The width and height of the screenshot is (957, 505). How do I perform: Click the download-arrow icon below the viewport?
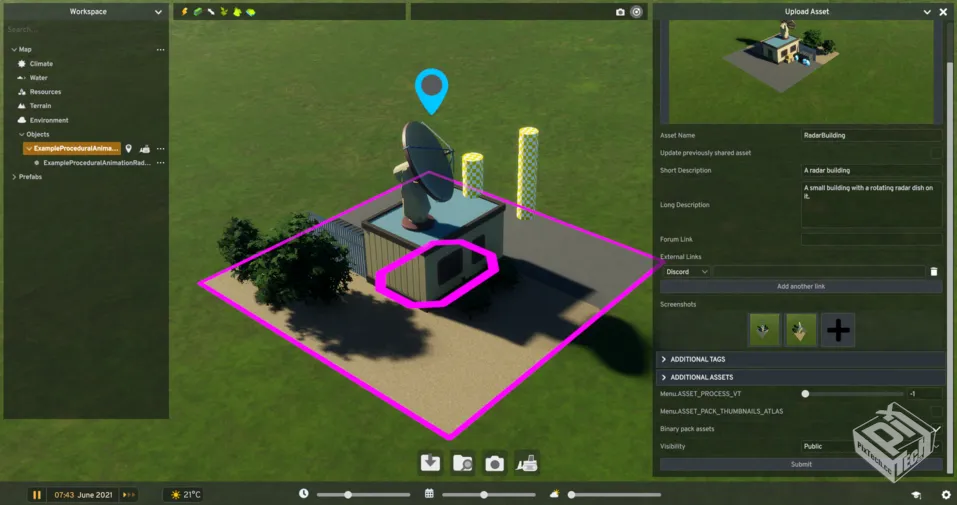430,463
